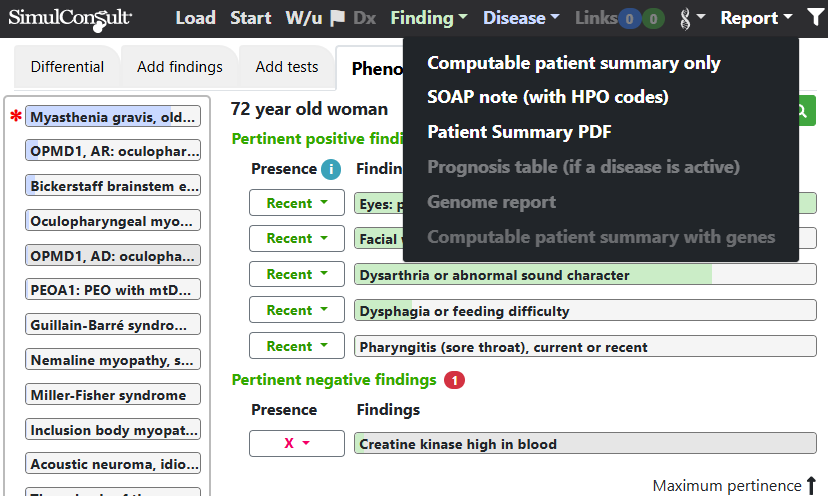Select SOAP note (with HPO codes)
Image resolution: width=828 pixels, height=496 pixels.
pos(548,97)
